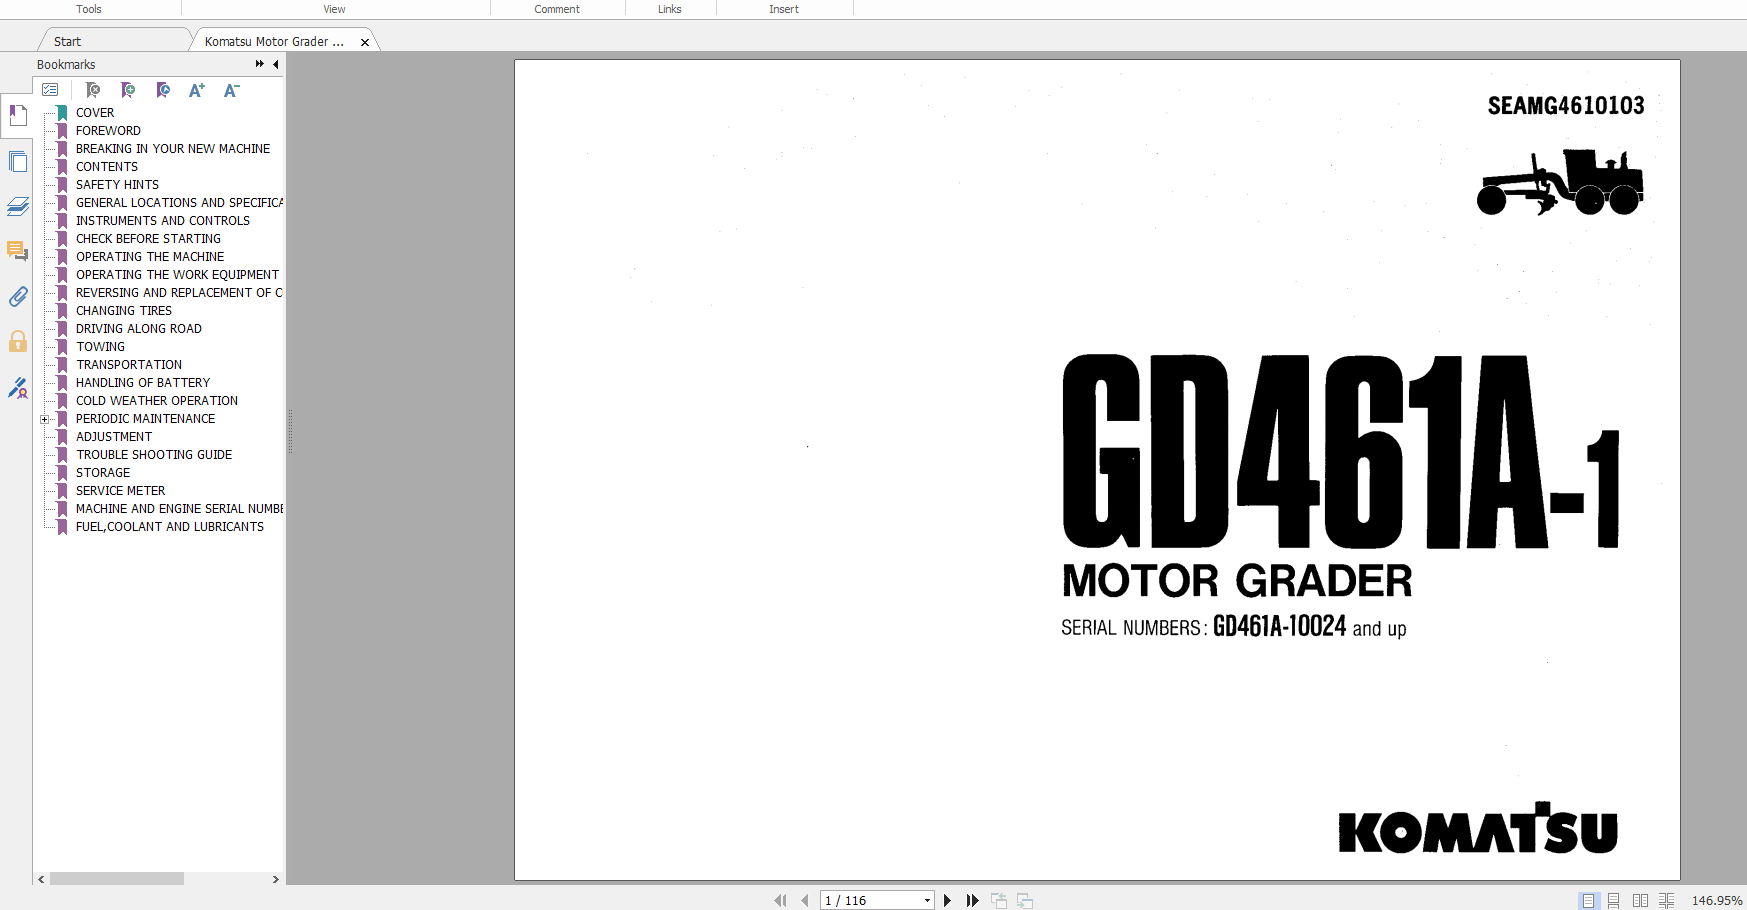Screen dimensions: 1747x910
Task: Switch to continuous facing view
Action: (1666, 901)
